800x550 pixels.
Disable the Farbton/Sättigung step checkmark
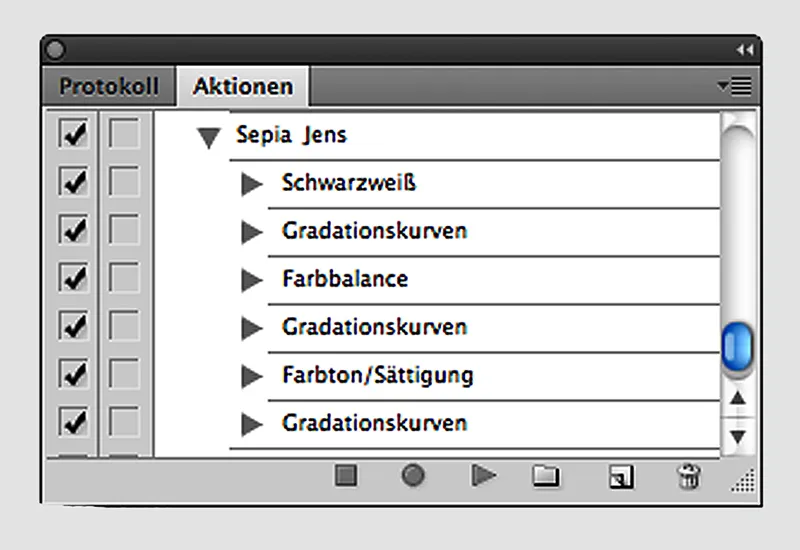[72, 373]
